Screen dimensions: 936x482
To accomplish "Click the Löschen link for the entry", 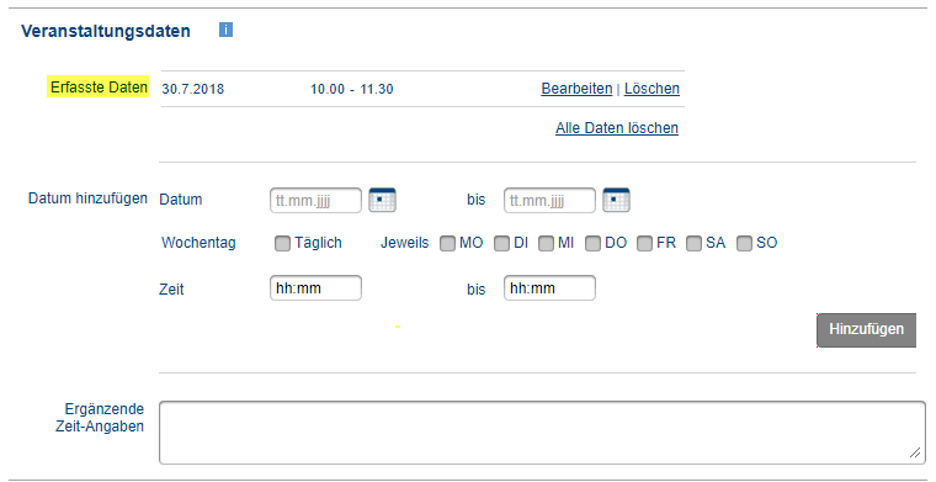I will tap(652, 88).
